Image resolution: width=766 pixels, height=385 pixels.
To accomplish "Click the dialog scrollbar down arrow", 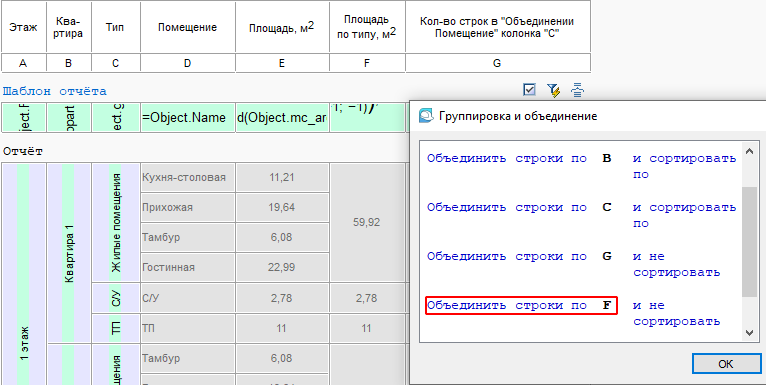I will click(x=750, y=333).
